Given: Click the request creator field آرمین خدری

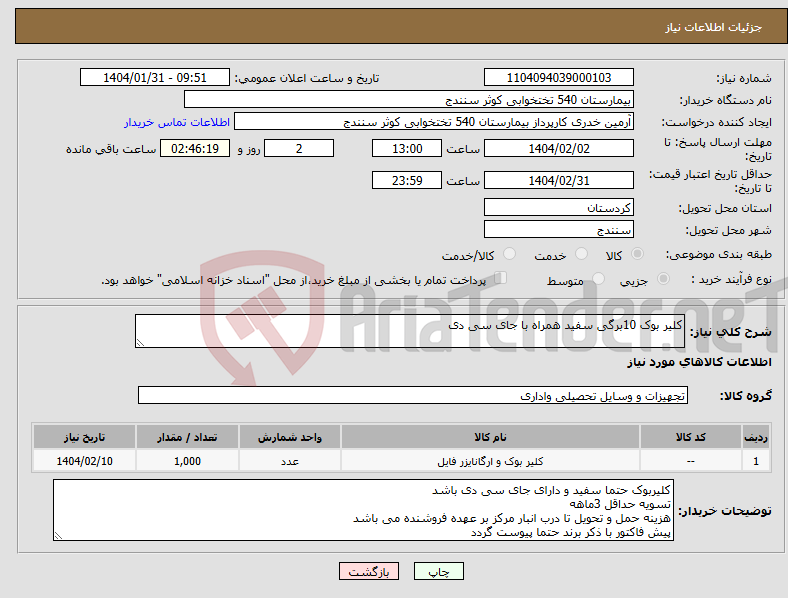Looking at the screenshot, I should 434,122.
